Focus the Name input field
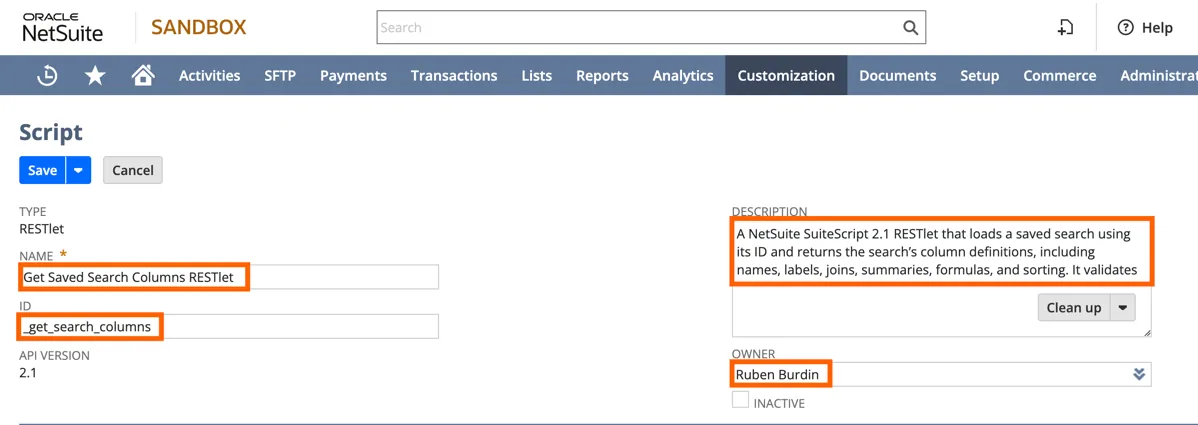The width and height of the screenshot is (1198, 425). click(x=228, y=277)
